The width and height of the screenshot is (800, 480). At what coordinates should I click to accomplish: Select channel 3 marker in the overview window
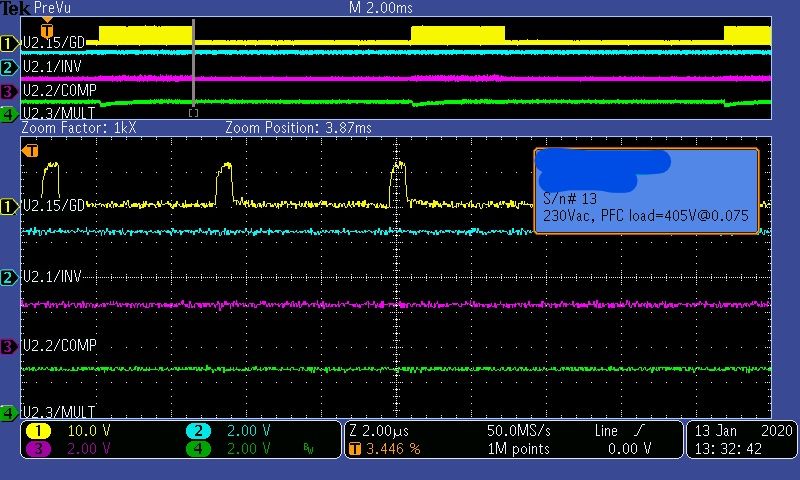pos(8,91)
